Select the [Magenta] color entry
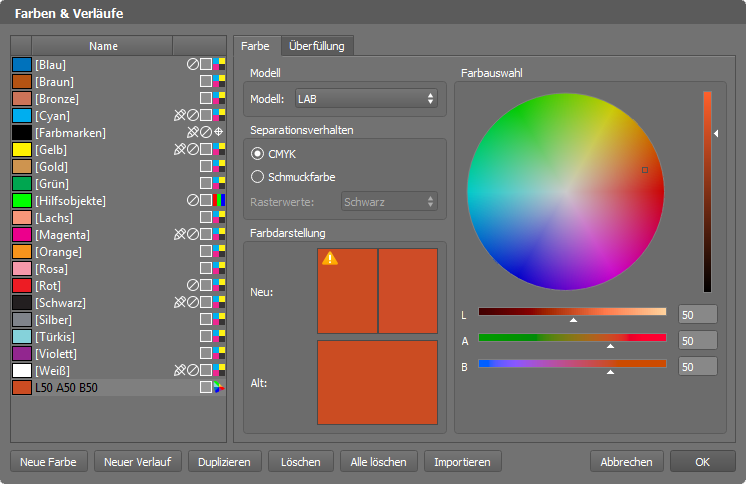This screenshot has height=484, width=746. click(x=118, y=235)
